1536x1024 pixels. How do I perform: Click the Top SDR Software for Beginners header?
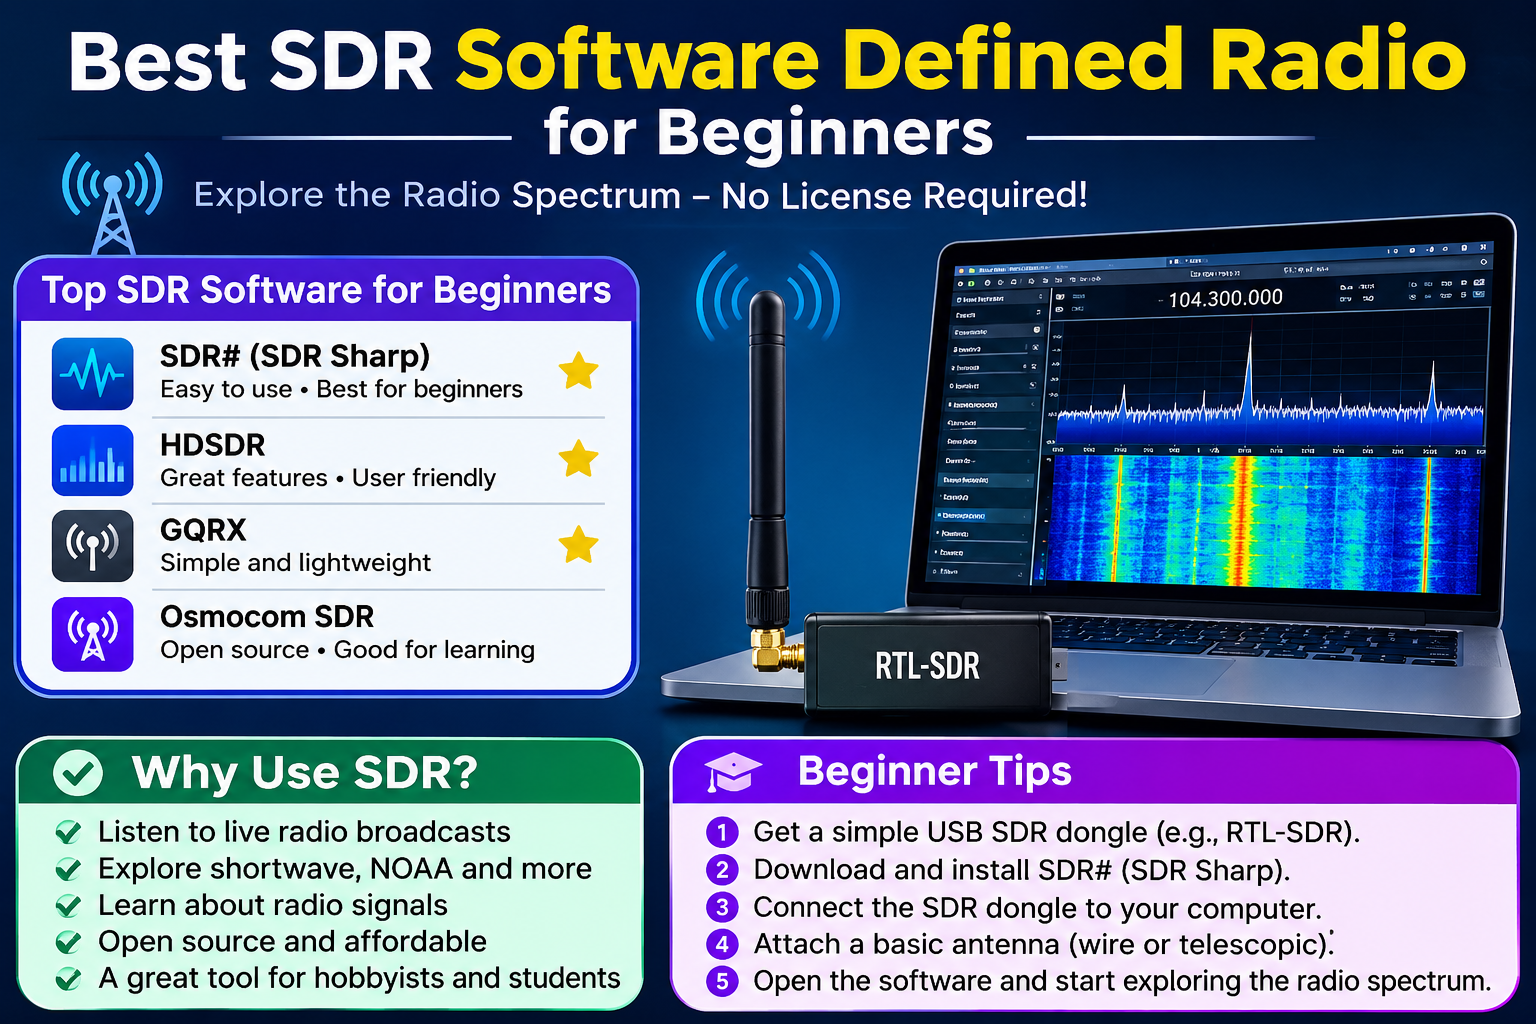point(326,290)
